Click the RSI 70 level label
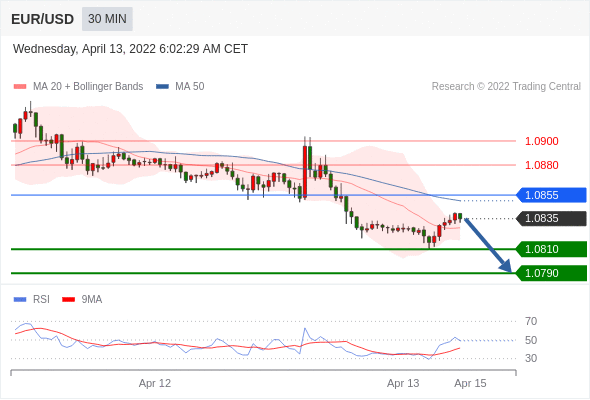Screen dimensions: 590x400 pyautogui.click(x=531, y=321)
